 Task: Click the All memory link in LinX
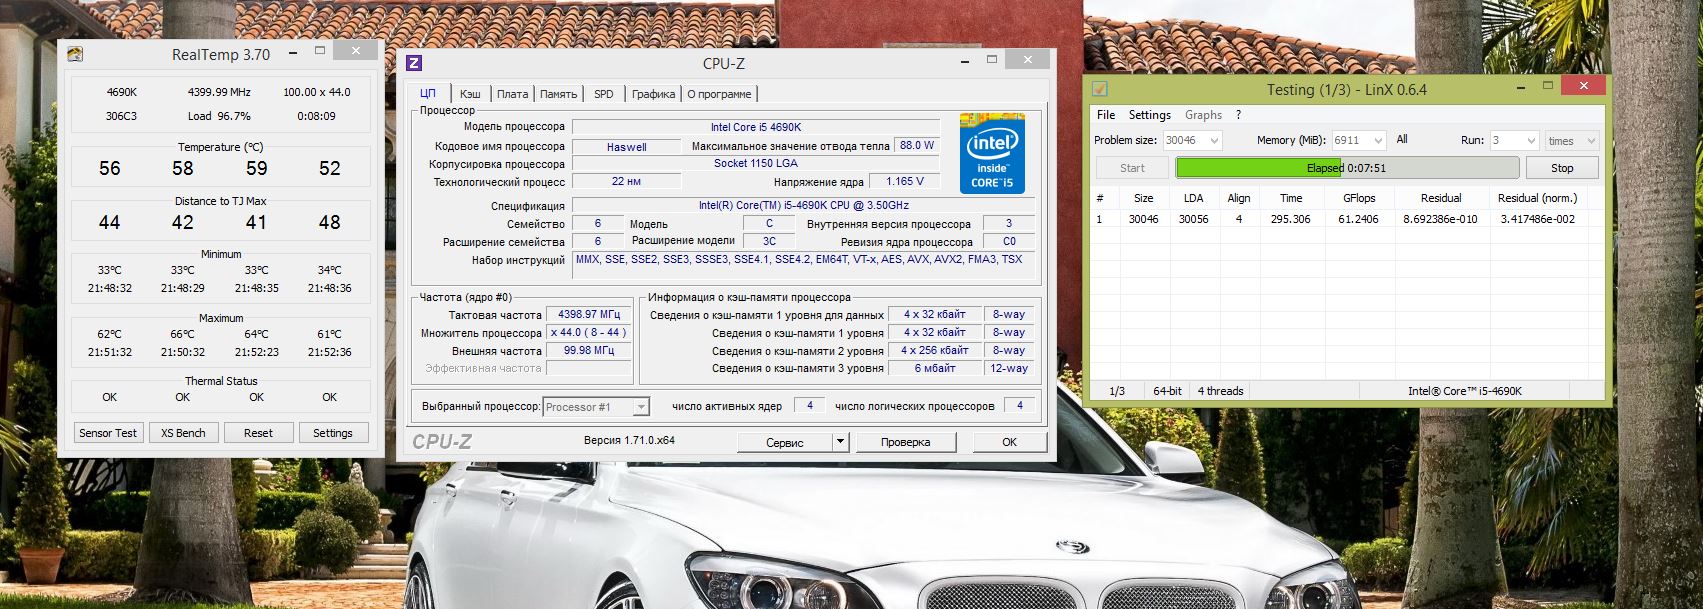point(1402,140)
